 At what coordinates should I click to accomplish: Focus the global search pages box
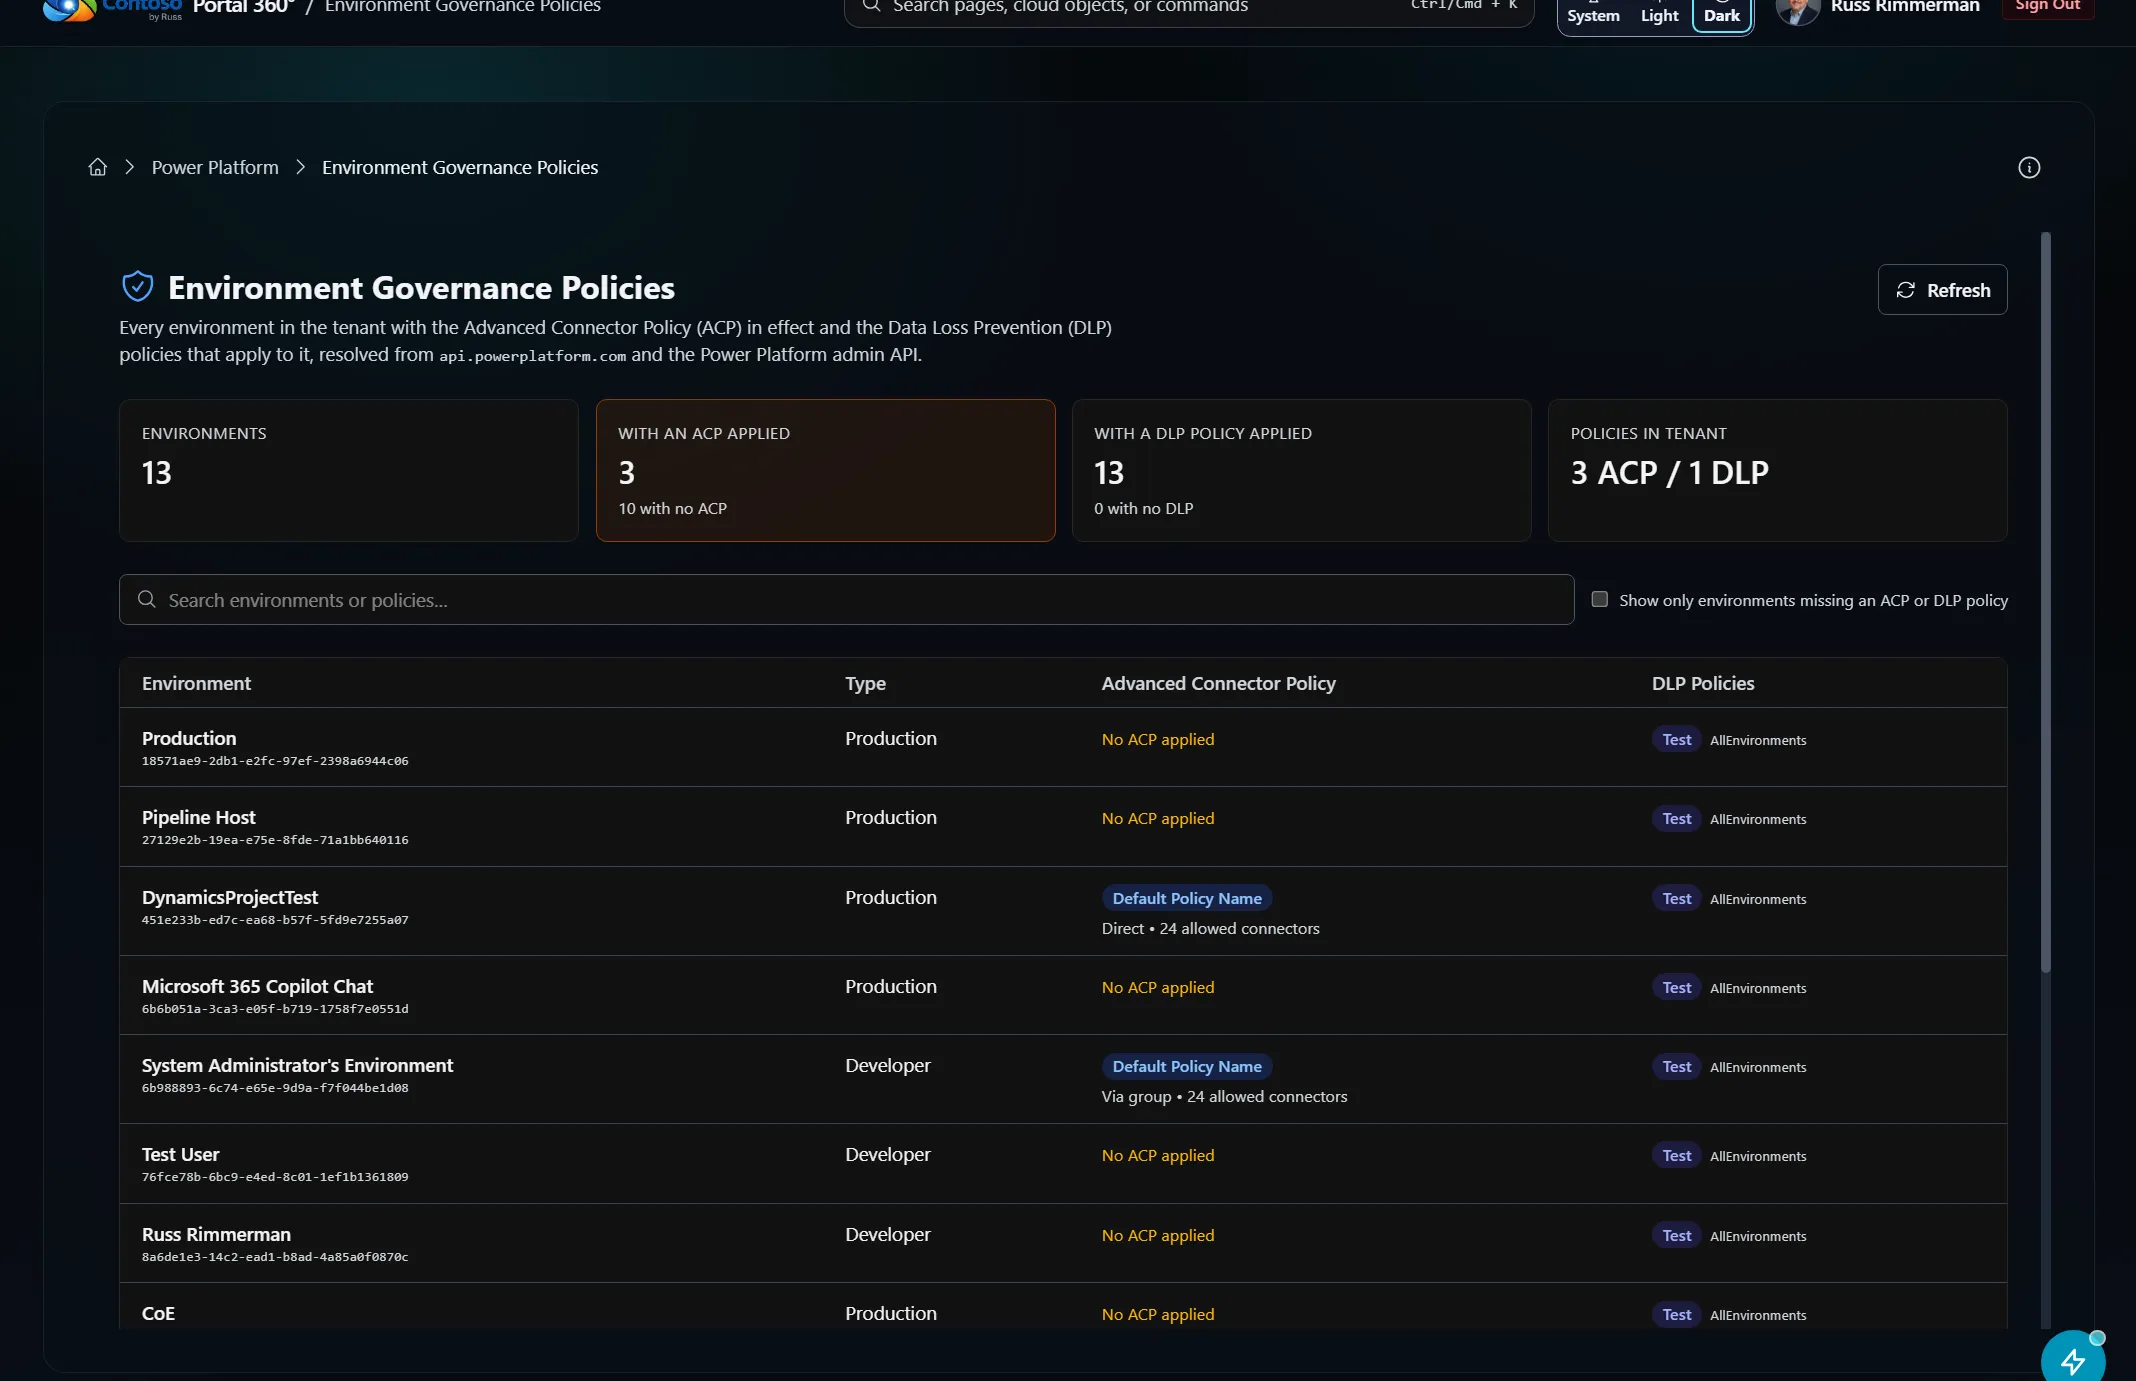pos(1189,10)
